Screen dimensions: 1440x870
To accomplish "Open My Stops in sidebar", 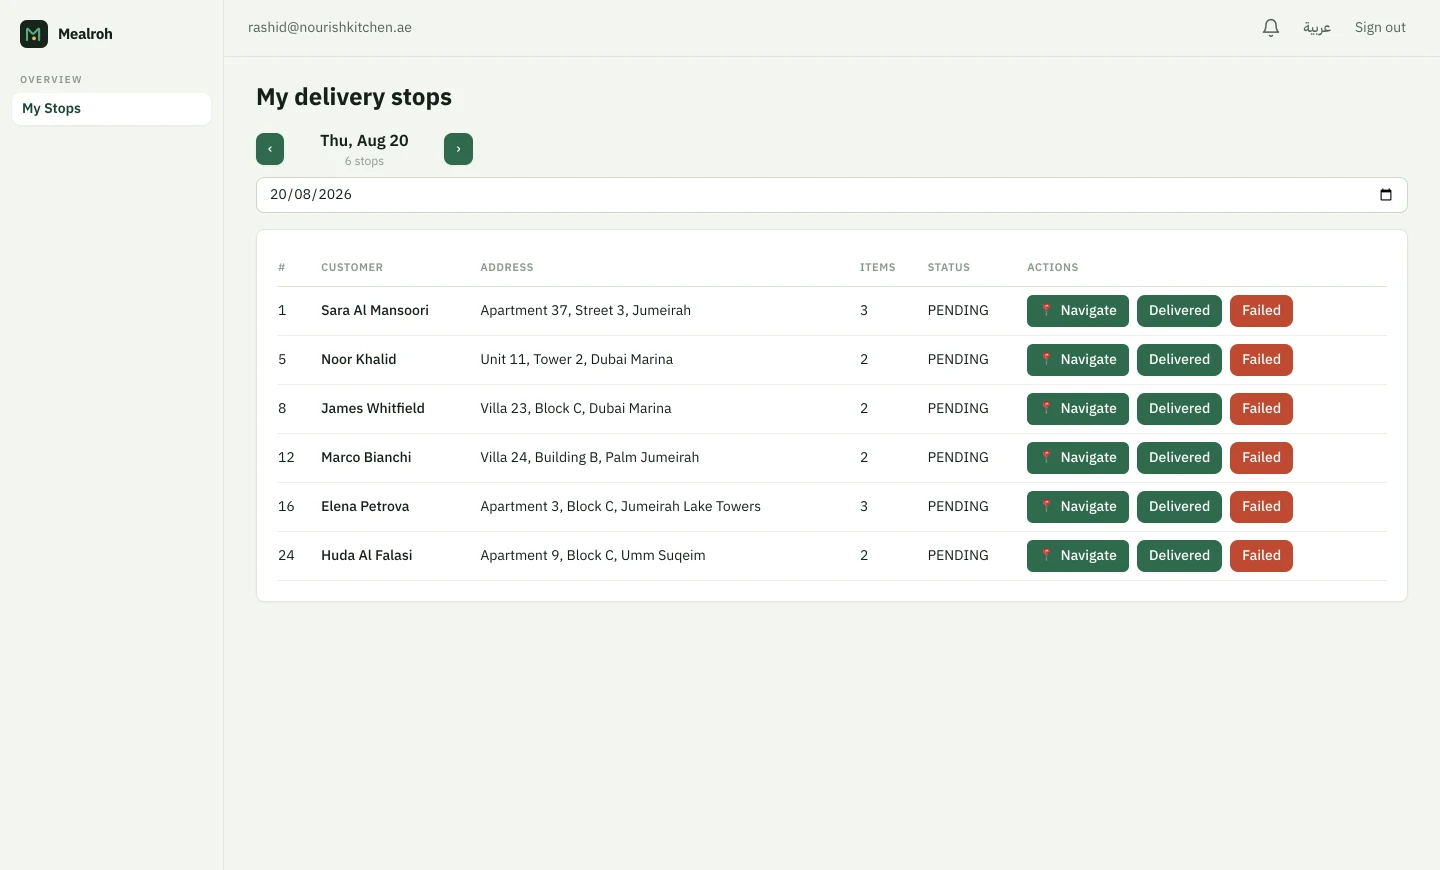I will [111, 109].
